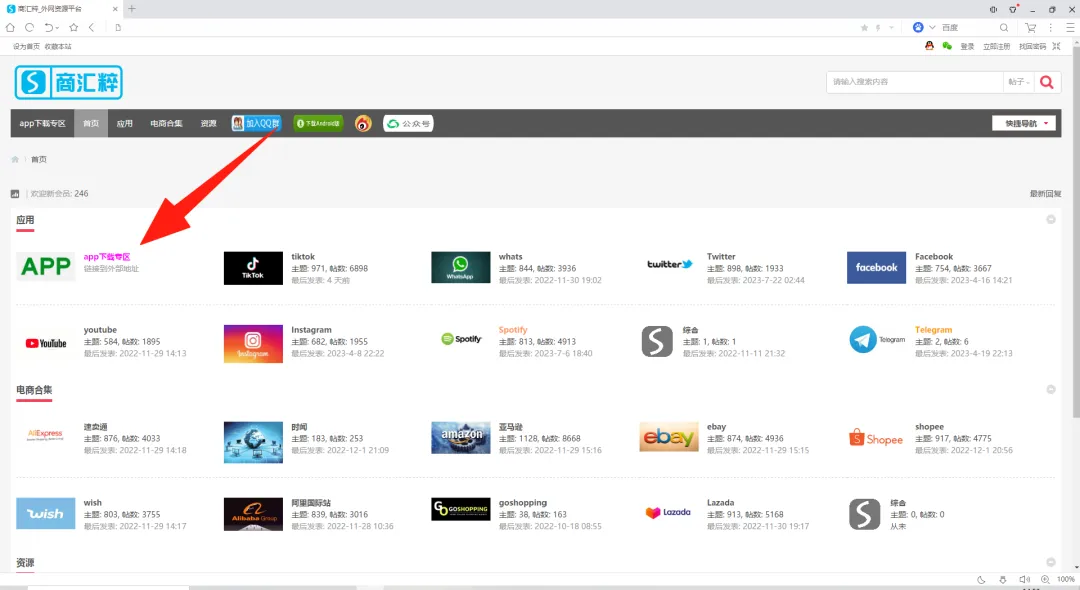
Task: Click the undo/restore tab arrow icon
Action: pos(49,28)
